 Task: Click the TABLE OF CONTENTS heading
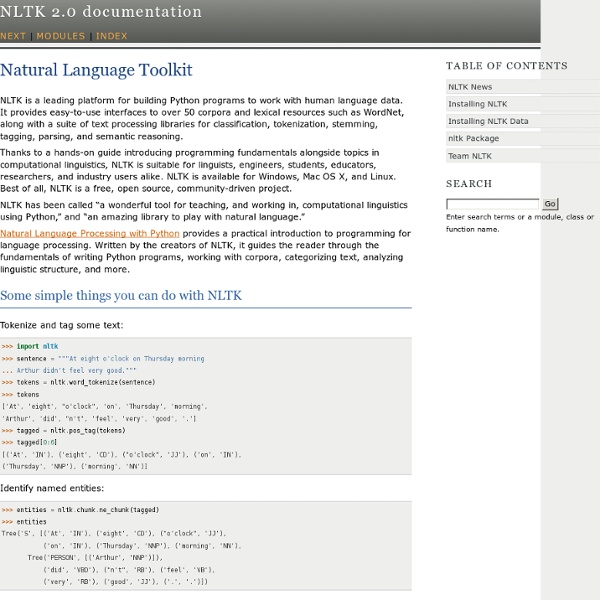[507, 66]
